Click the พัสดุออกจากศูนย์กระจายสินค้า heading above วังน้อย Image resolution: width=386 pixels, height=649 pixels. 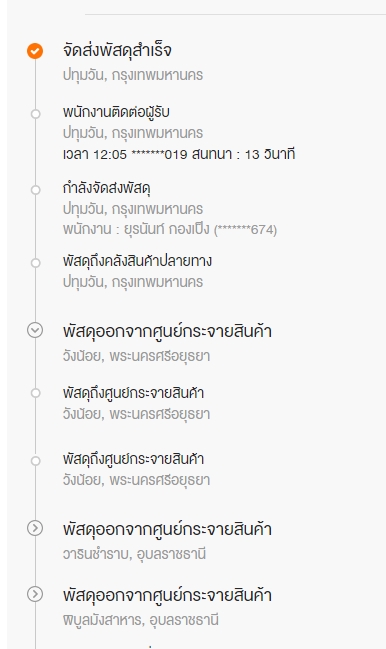click(167, 332)
